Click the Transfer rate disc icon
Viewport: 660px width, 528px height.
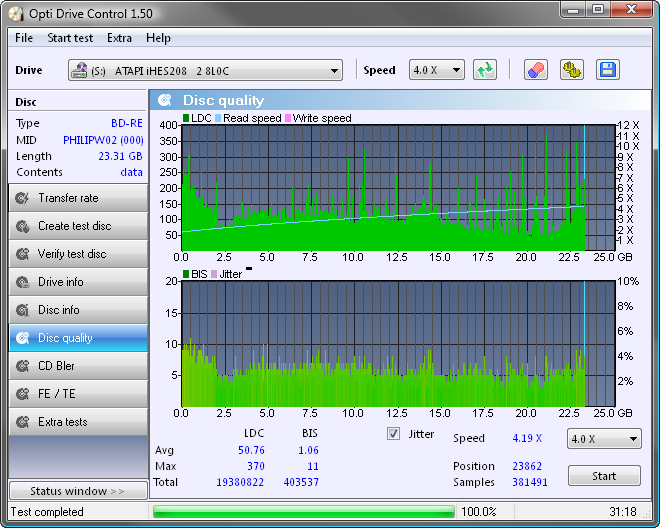[22, 198]
